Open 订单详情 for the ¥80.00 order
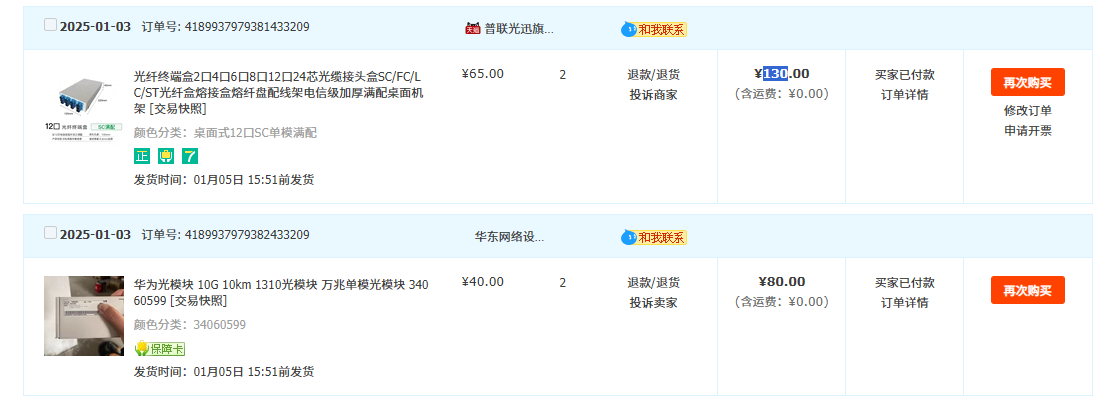 pyautogui.click(x=904, y=303)
